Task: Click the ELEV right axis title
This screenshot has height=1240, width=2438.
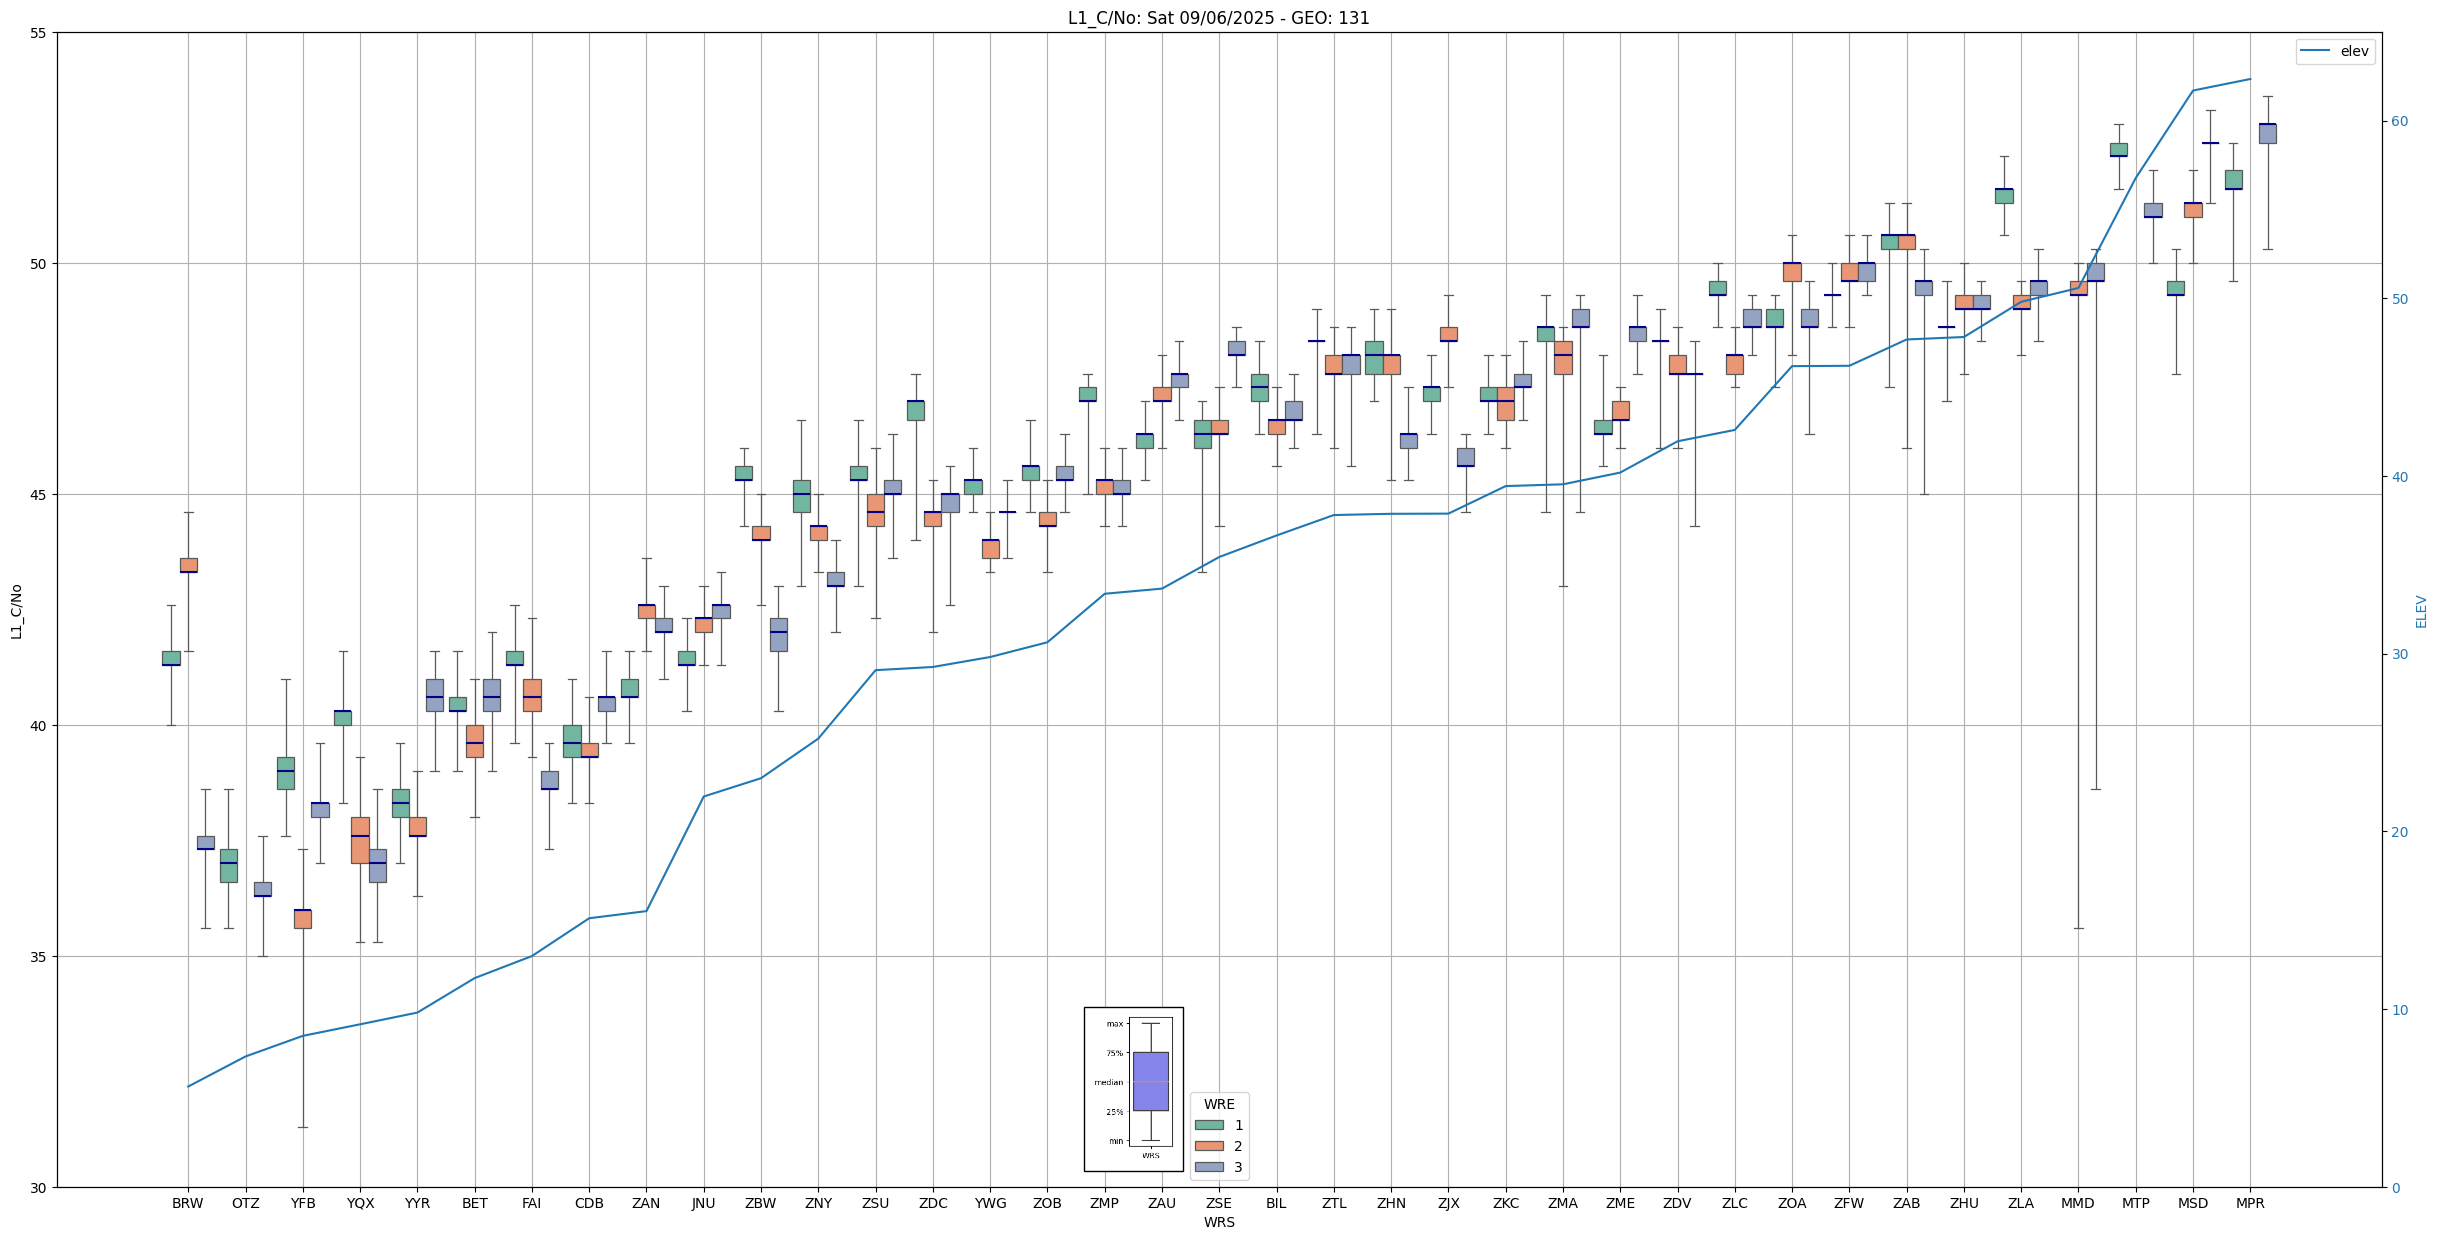Action: coord(2421,611)
